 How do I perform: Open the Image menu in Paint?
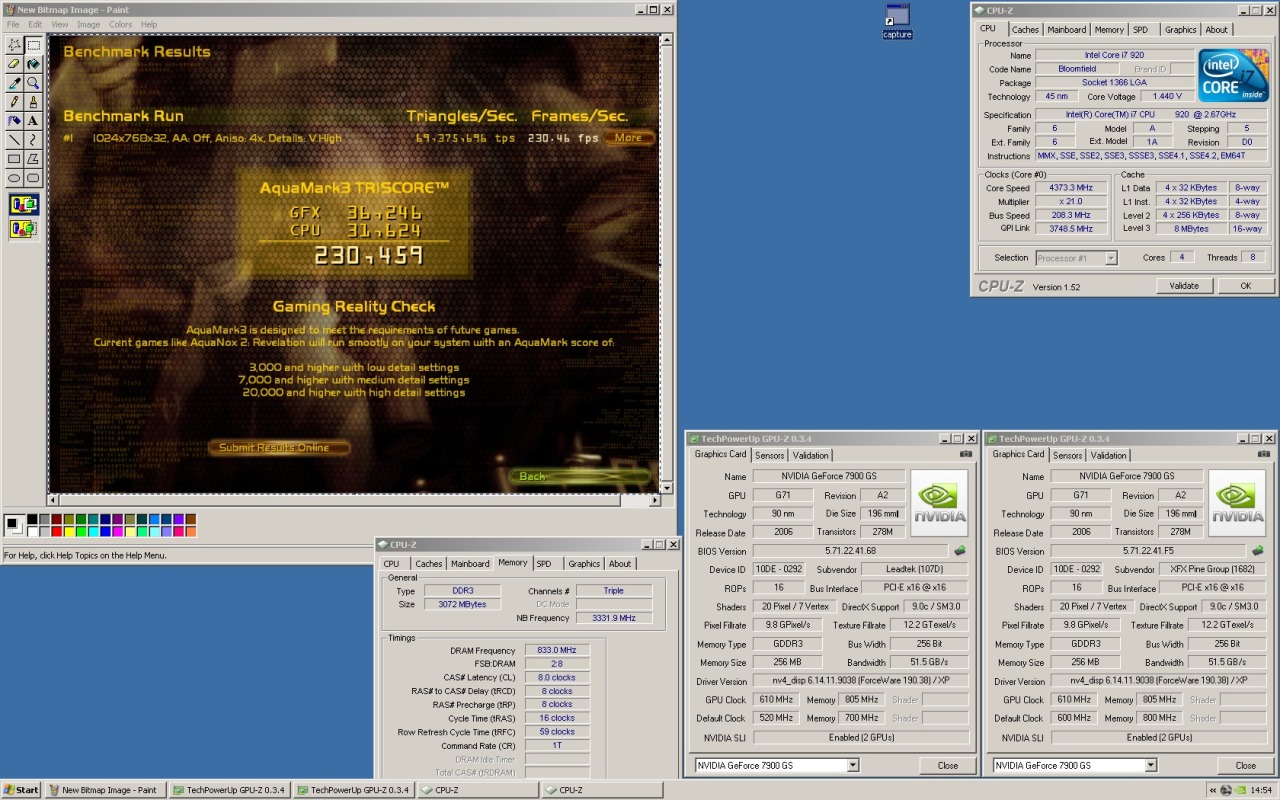pyautogui.click(x=88, y=24)
